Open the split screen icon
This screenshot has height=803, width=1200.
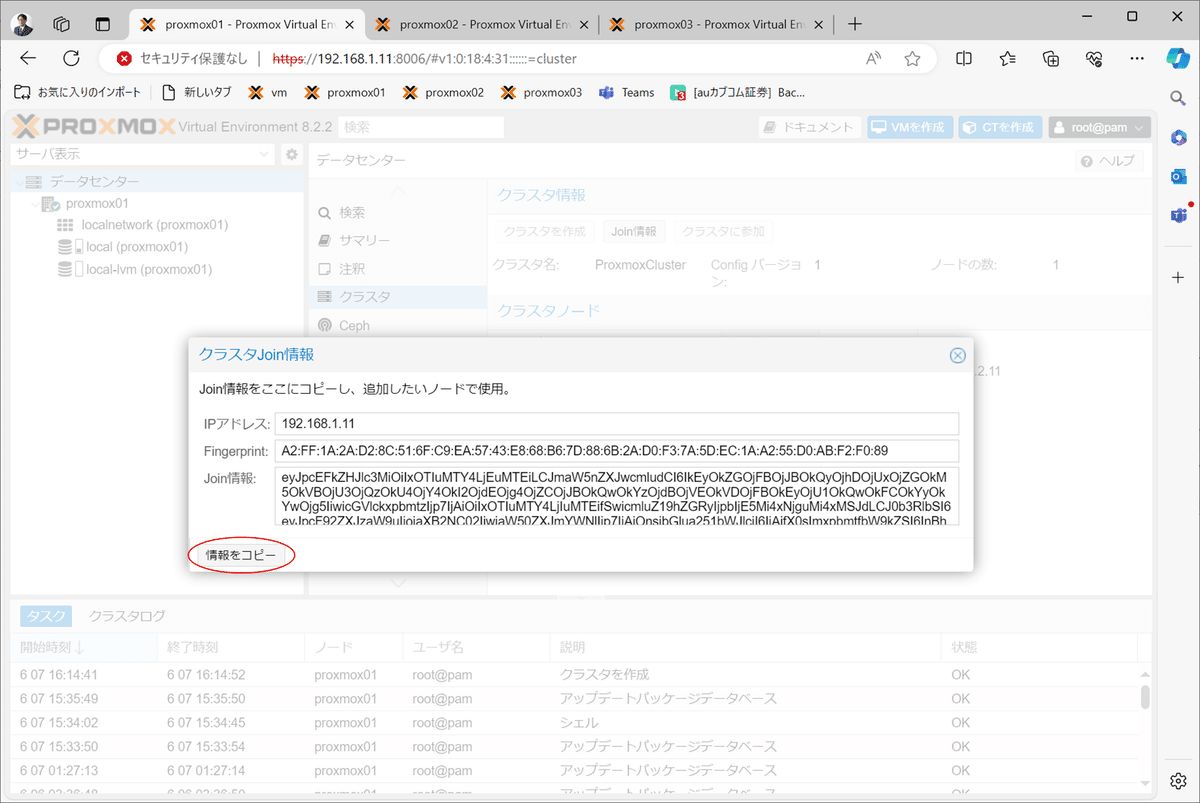pos(964,59)
